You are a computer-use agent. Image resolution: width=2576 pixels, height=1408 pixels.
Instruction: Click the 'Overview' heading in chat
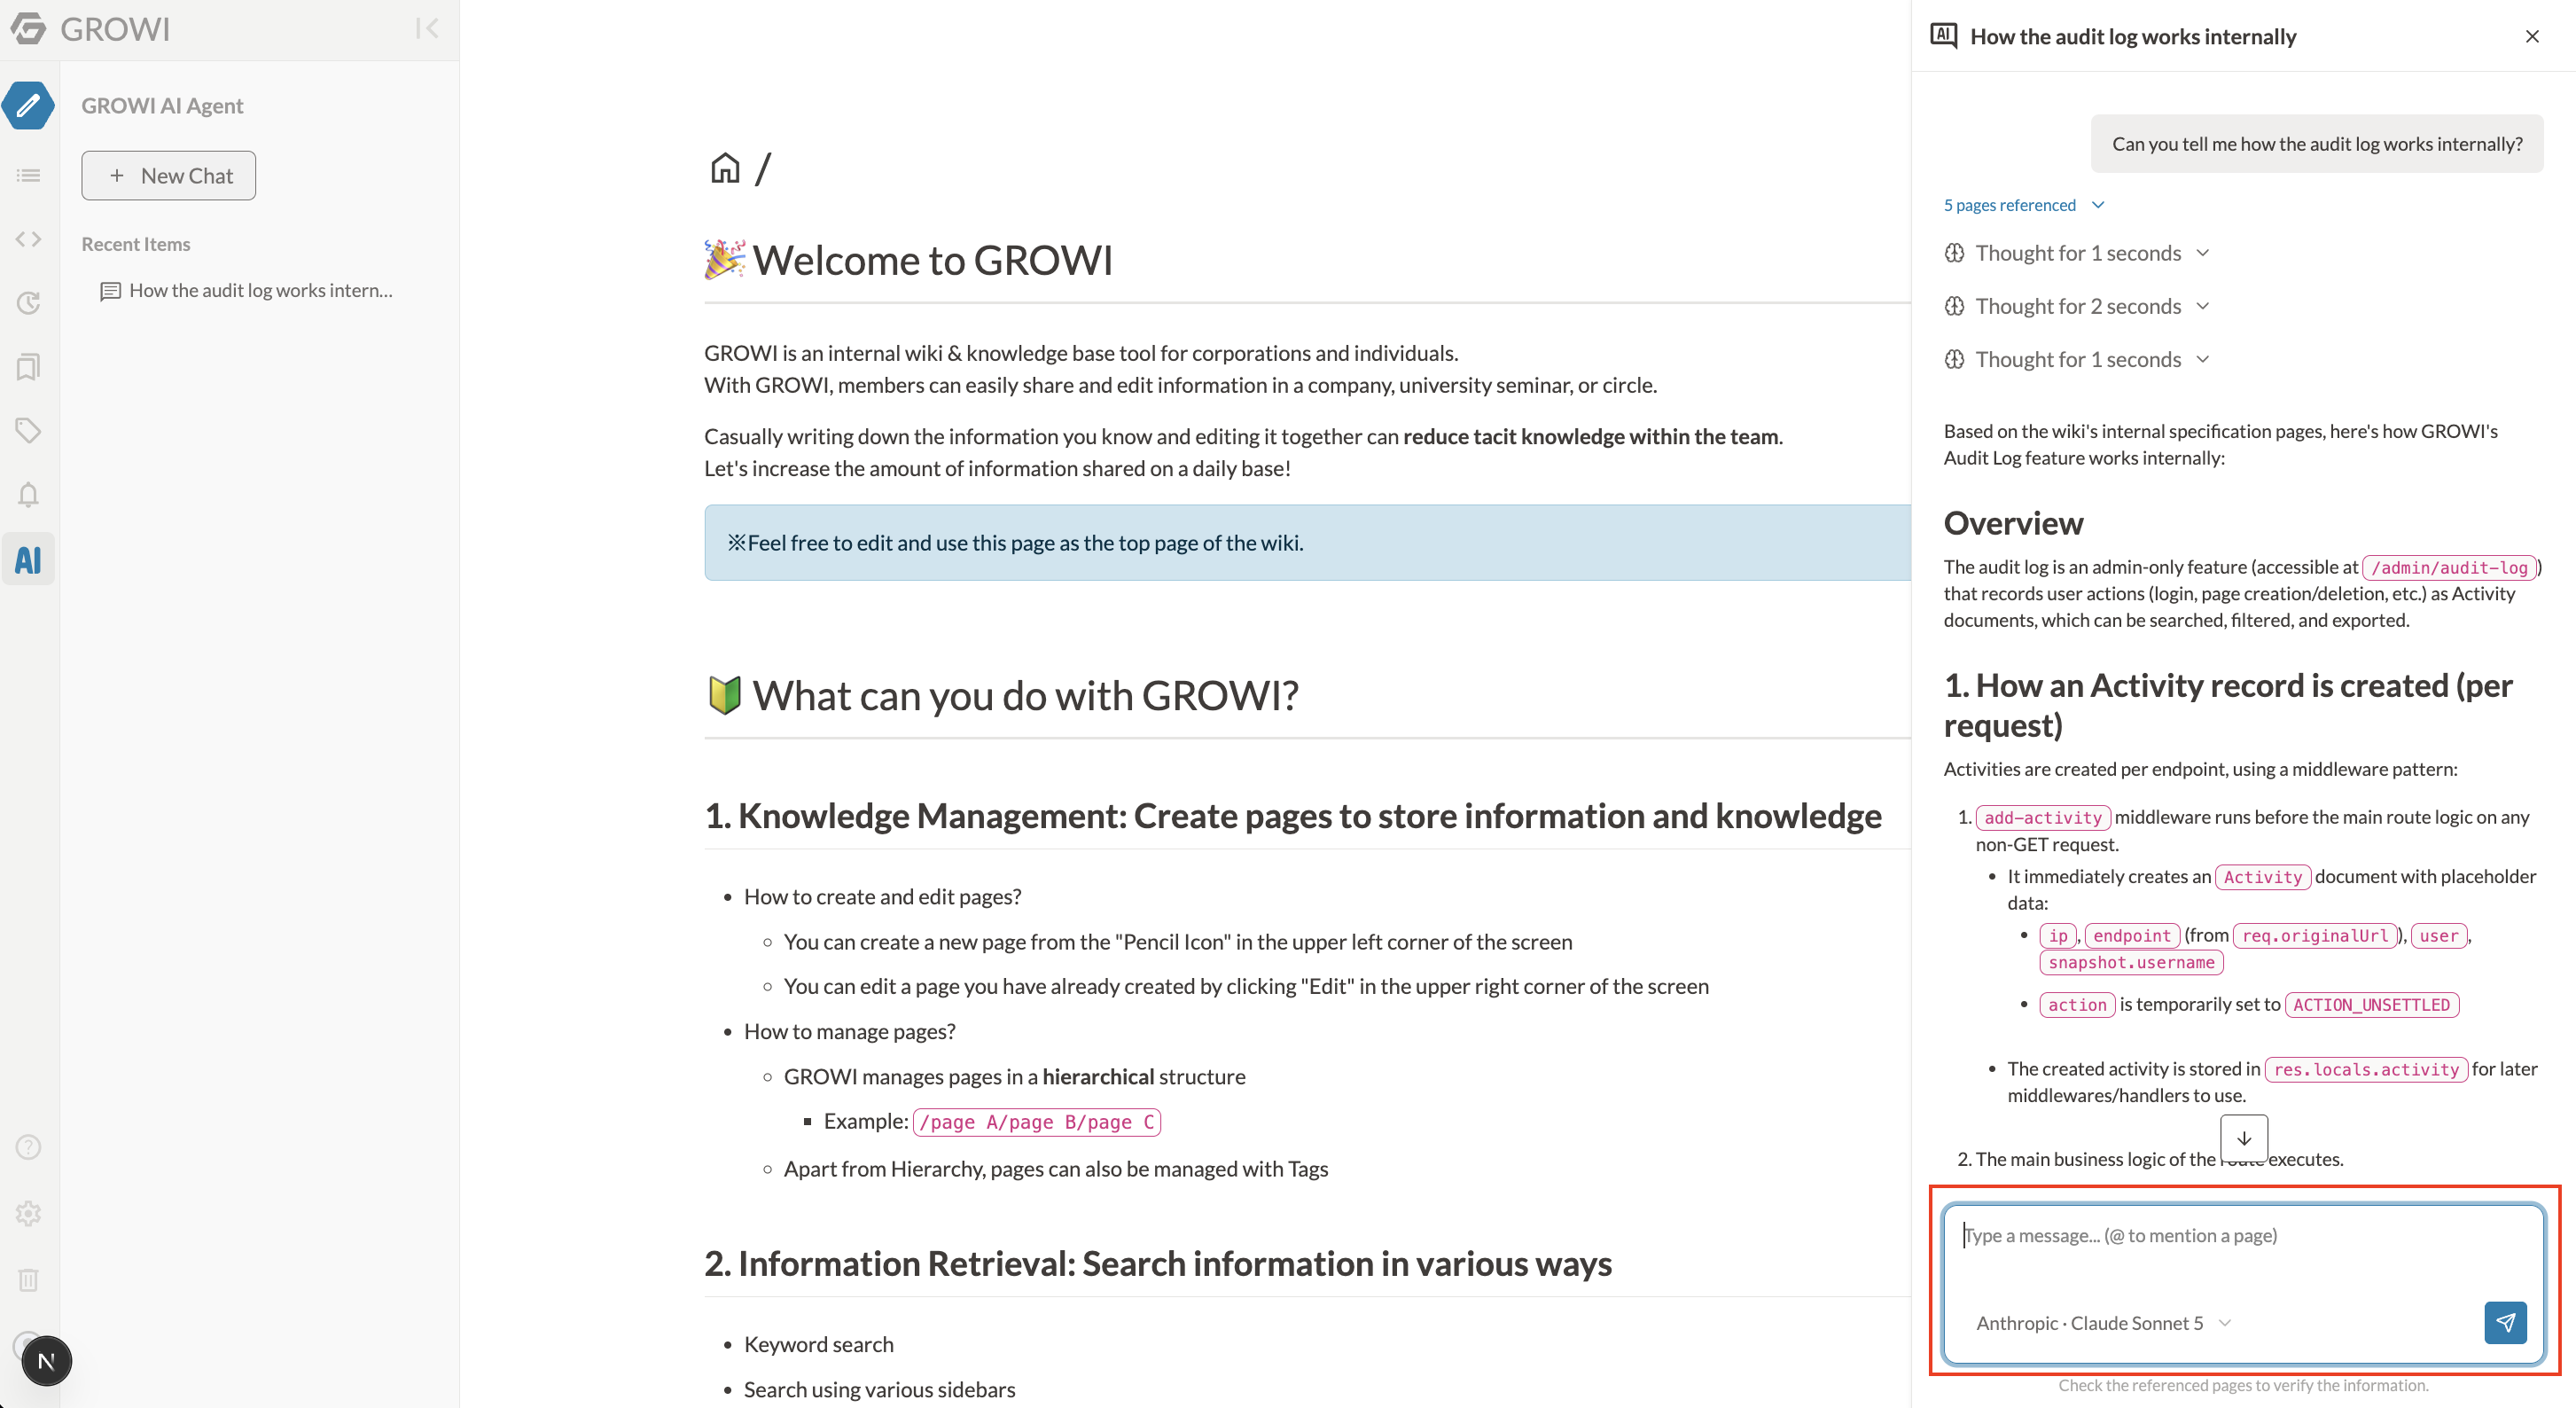point(2014,523)
